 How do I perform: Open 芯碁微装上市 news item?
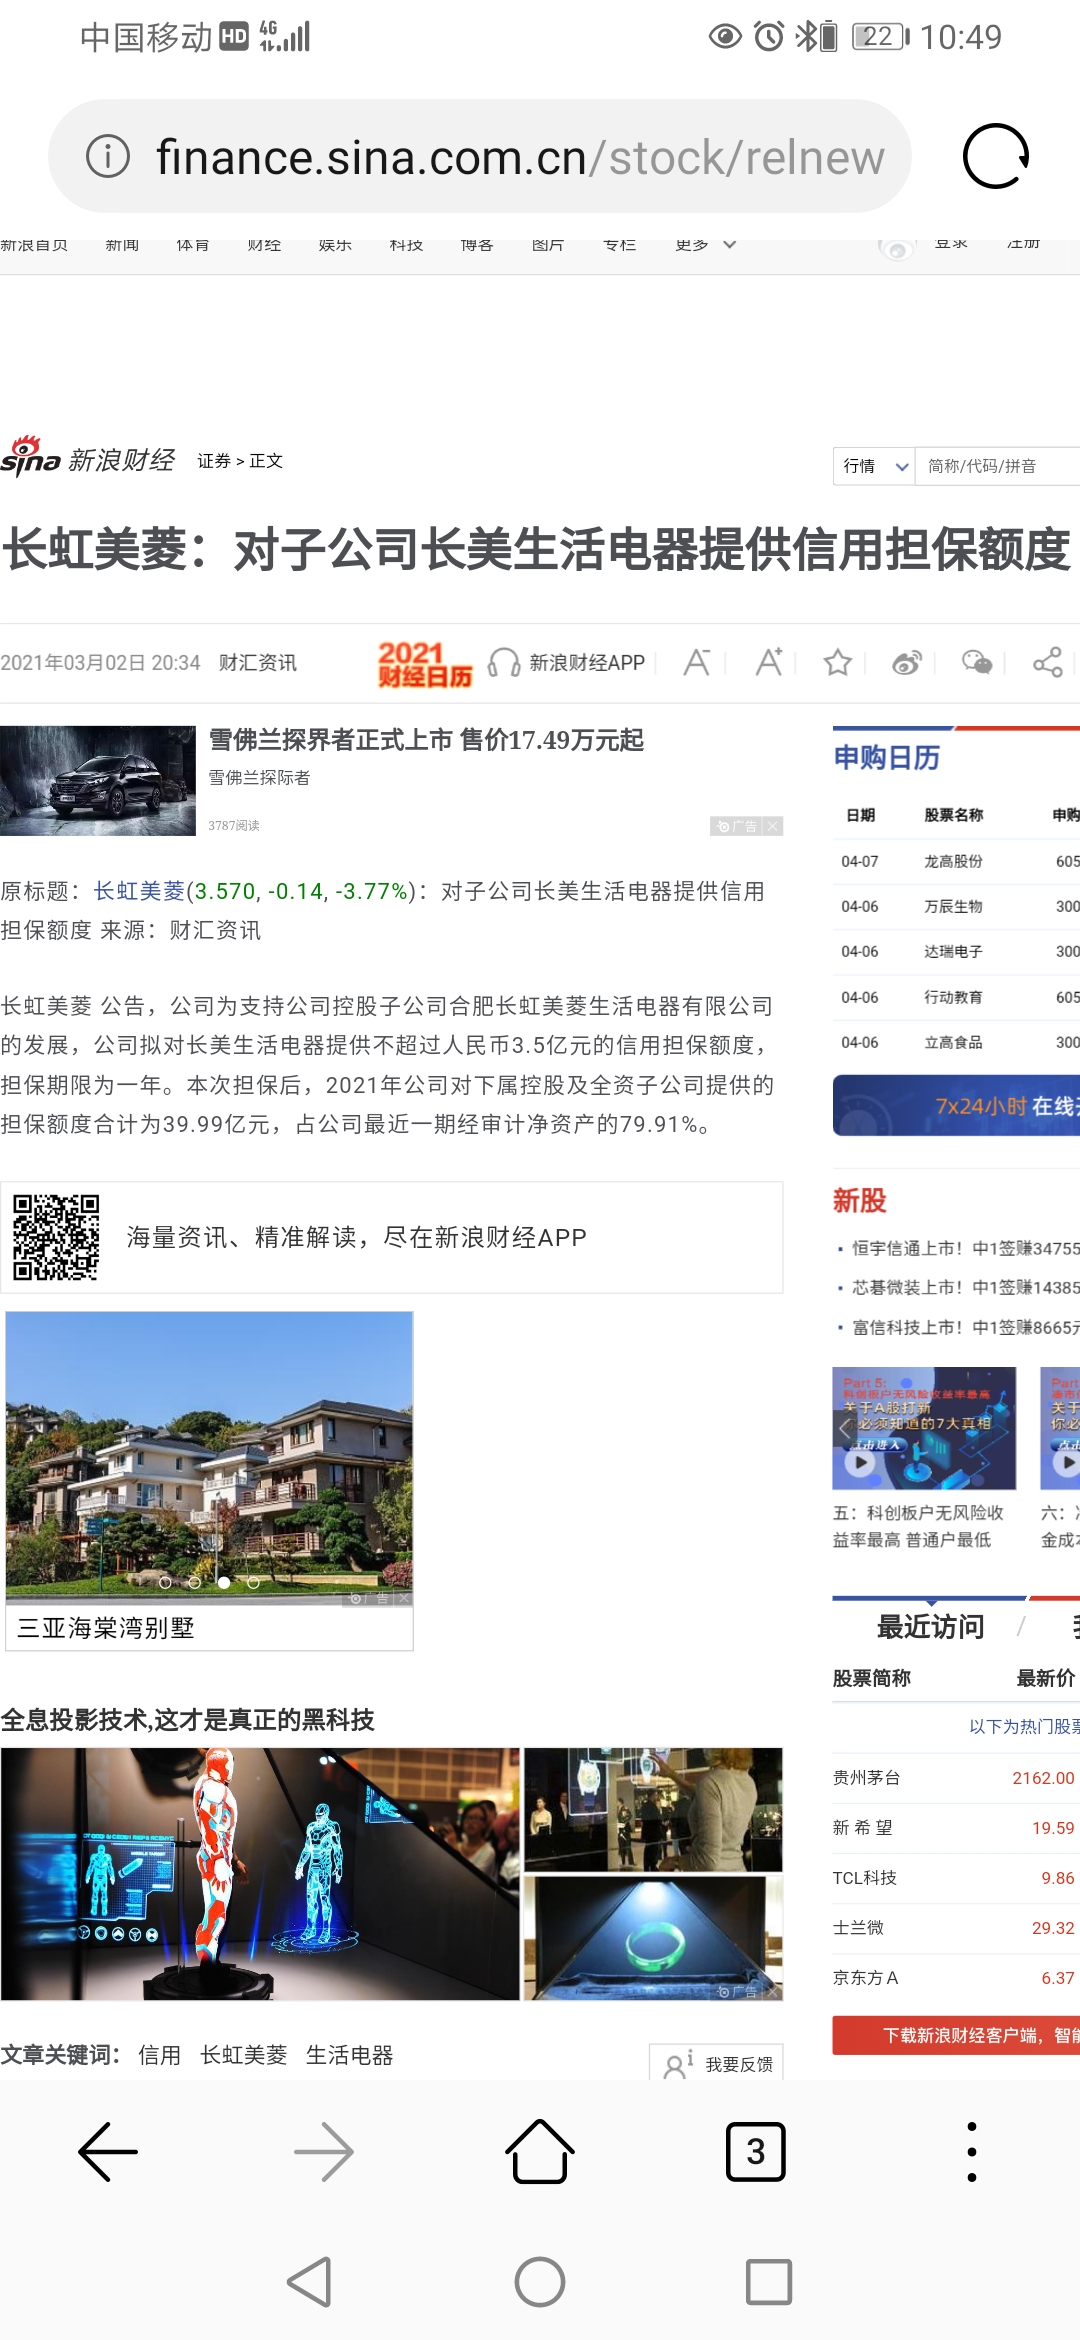[966, 1287]
